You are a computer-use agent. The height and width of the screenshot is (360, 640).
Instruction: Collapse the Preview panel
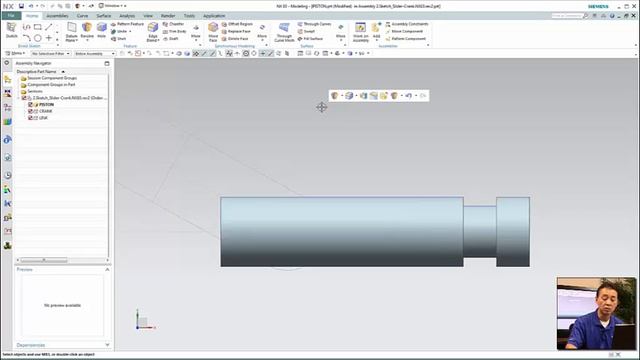(107, 269)
